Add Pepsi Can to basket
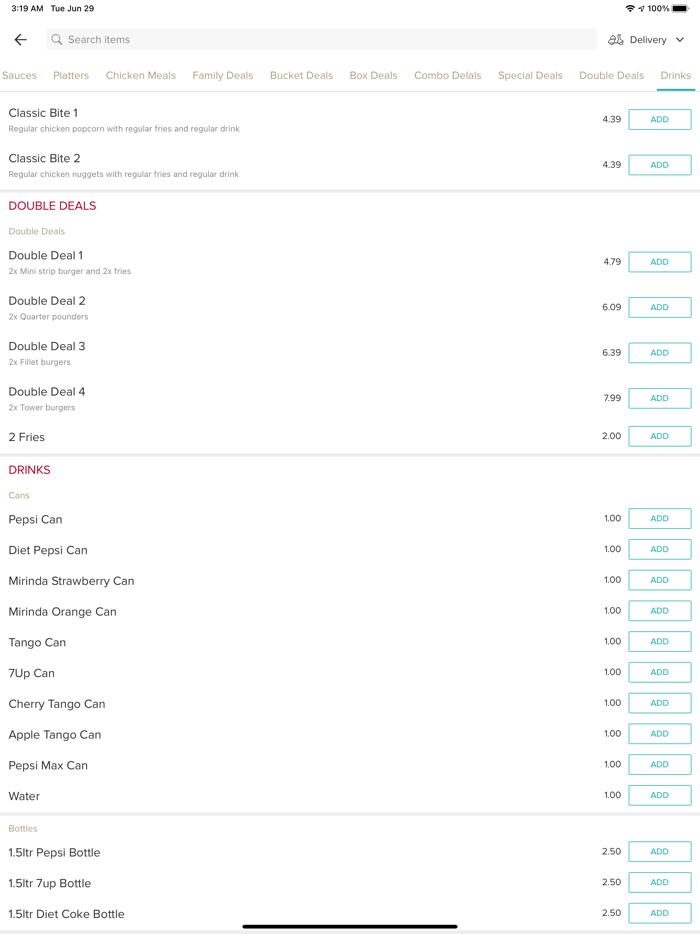700x934 pixels. click(x=659, y=519)
